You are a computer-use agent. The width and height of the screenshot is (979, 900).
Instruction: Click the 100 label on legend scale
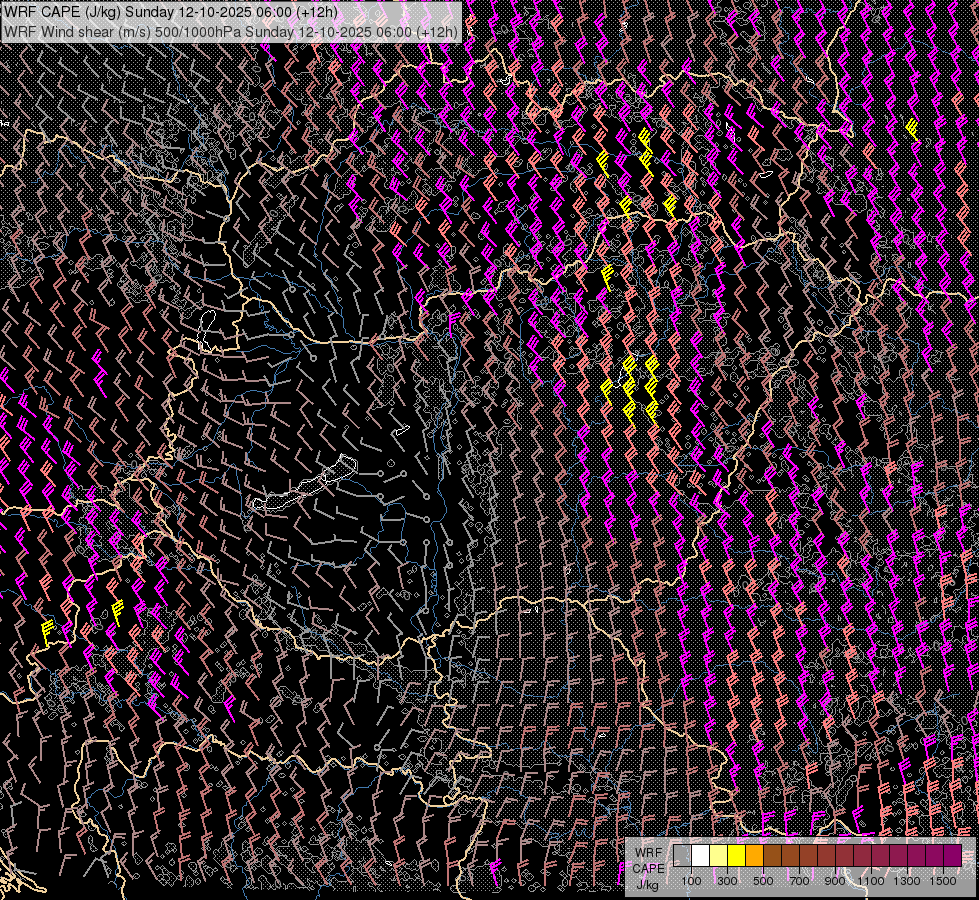[691, 881]
